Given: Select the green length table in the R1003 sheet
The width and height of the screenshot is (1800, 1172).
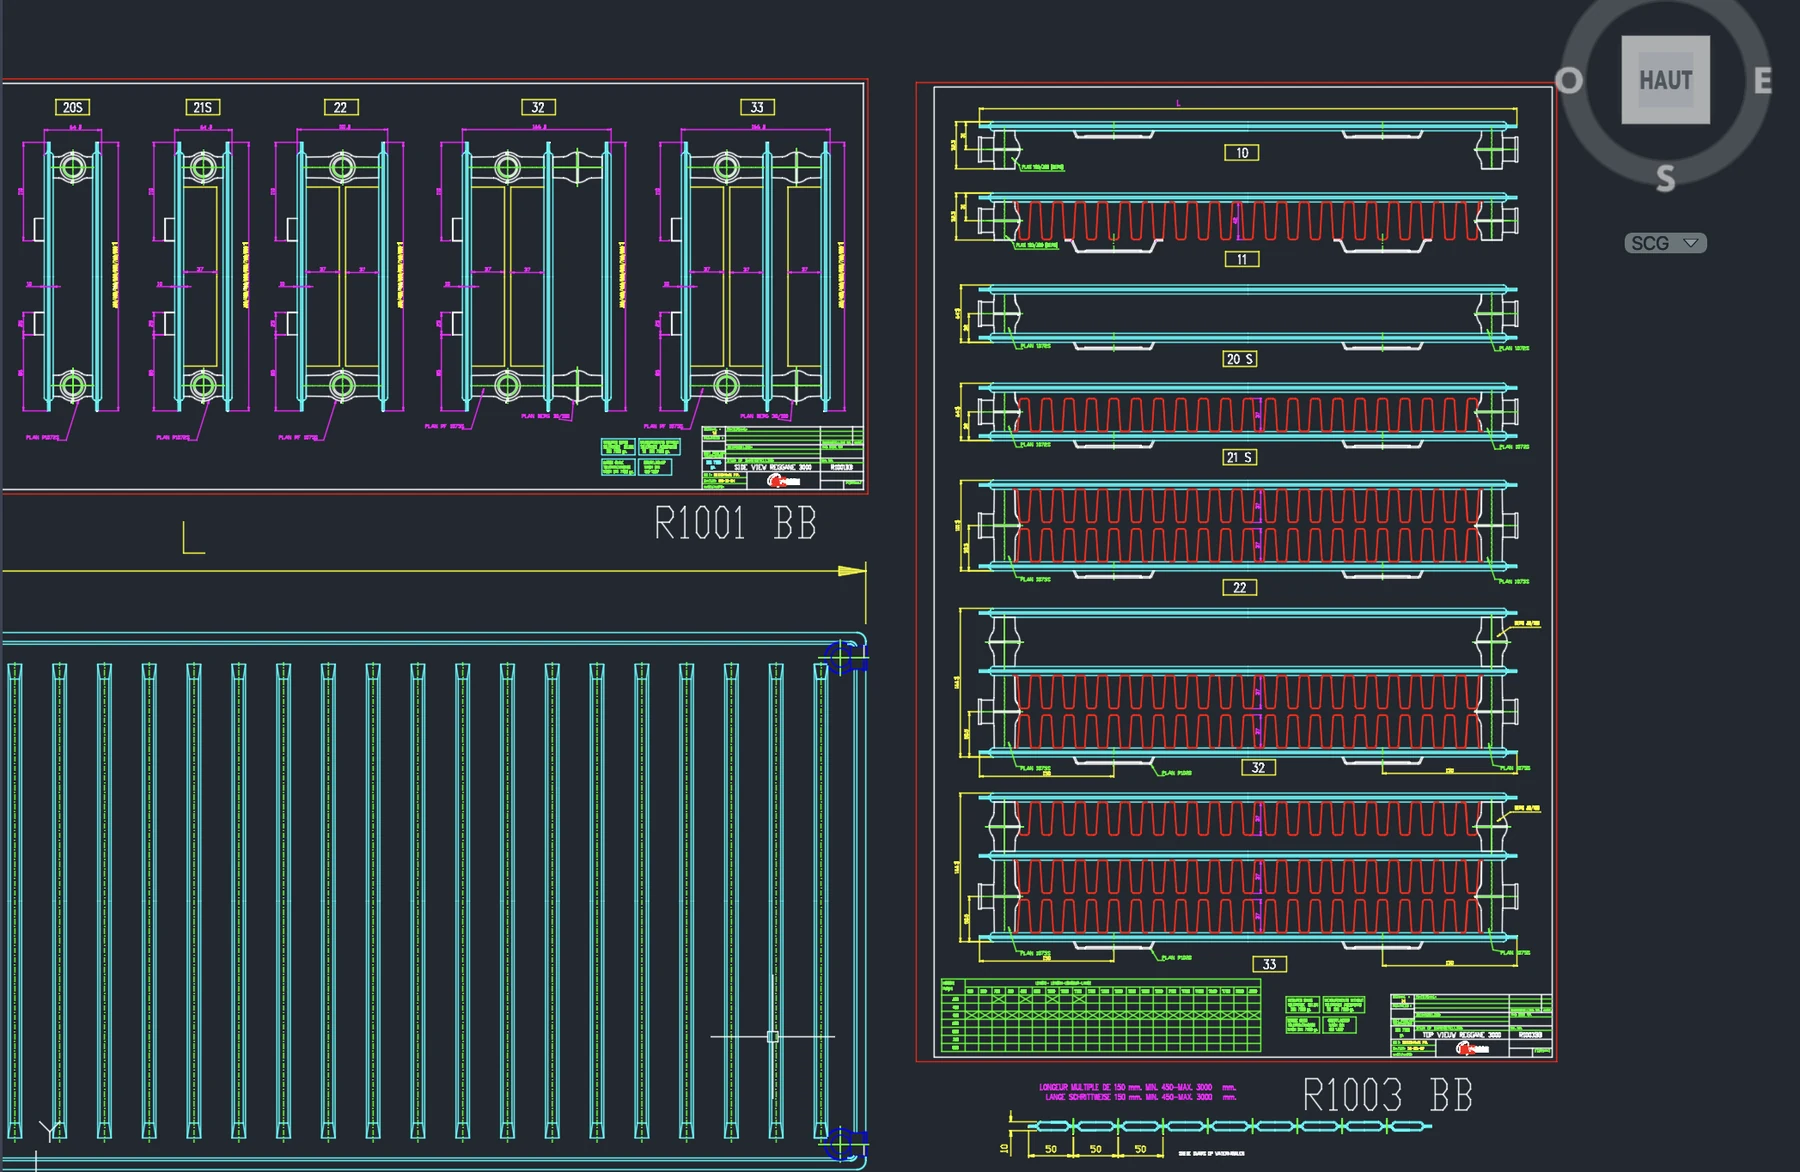Looking at the screenshot, I should coord(1101,1015).
